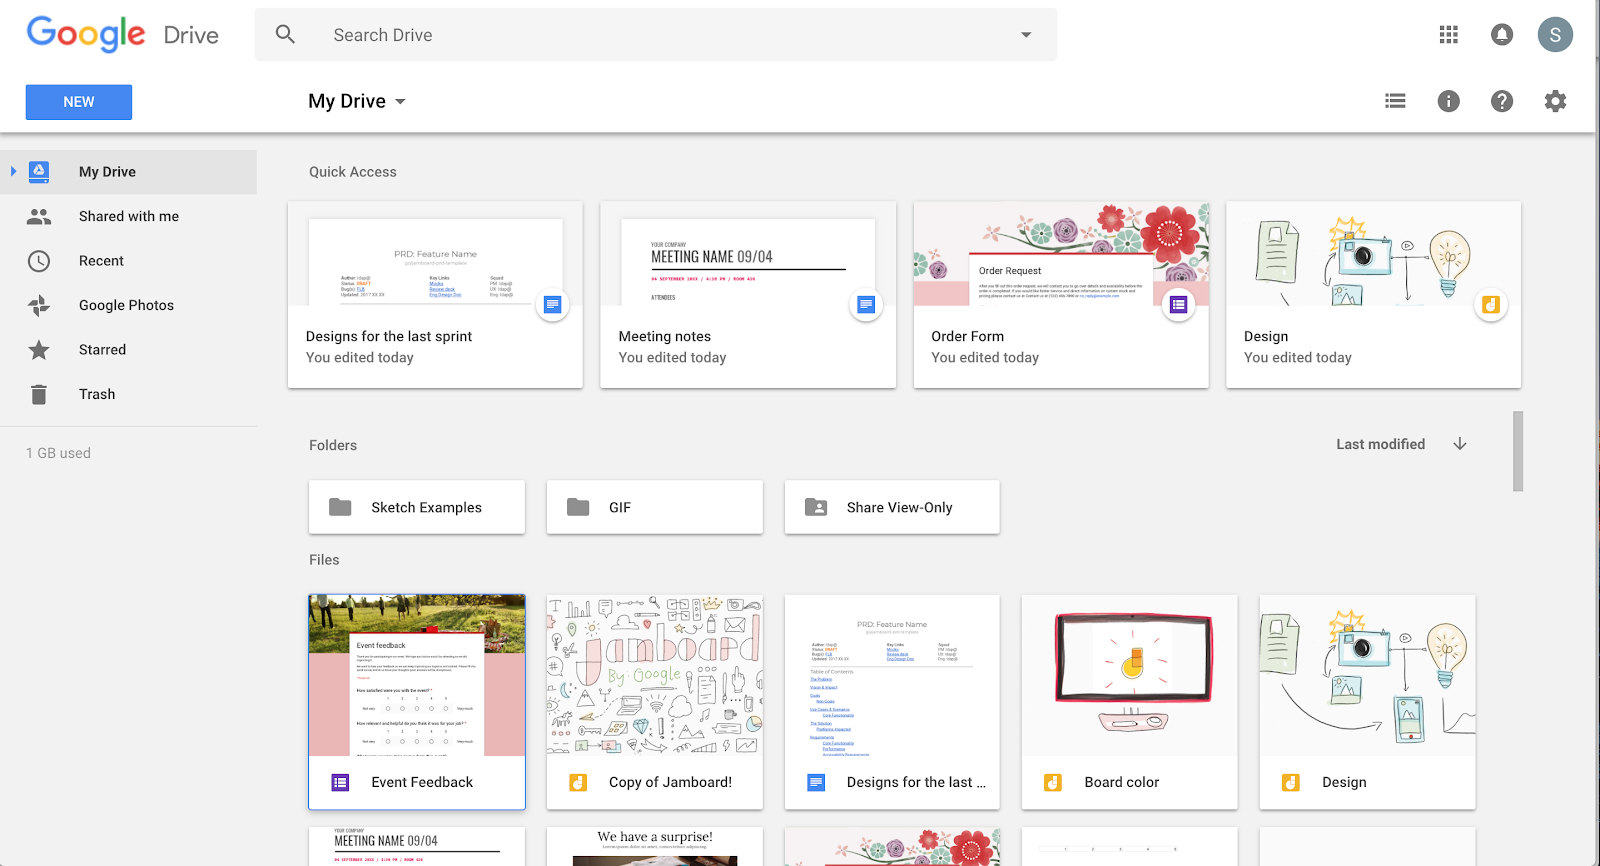1600x866 pixels.
Task: Open the GIF folder
Action: click(x=655, y=507)
